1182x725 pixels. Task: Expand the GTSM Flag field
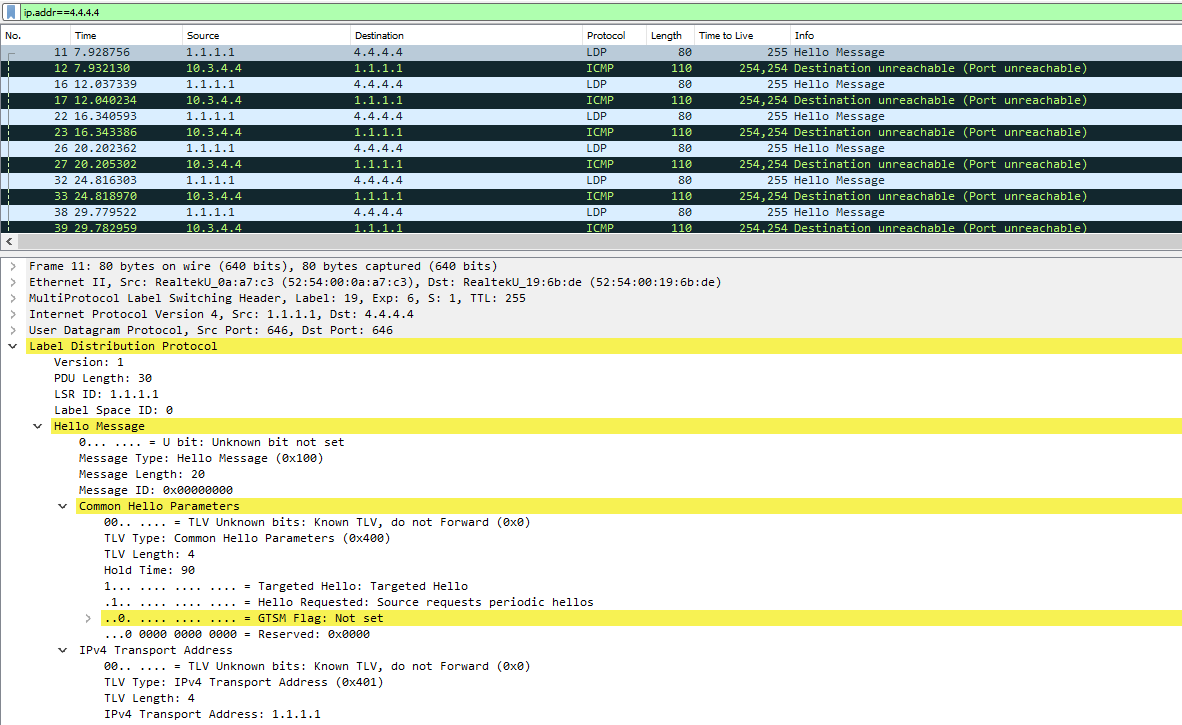(88, 618)
